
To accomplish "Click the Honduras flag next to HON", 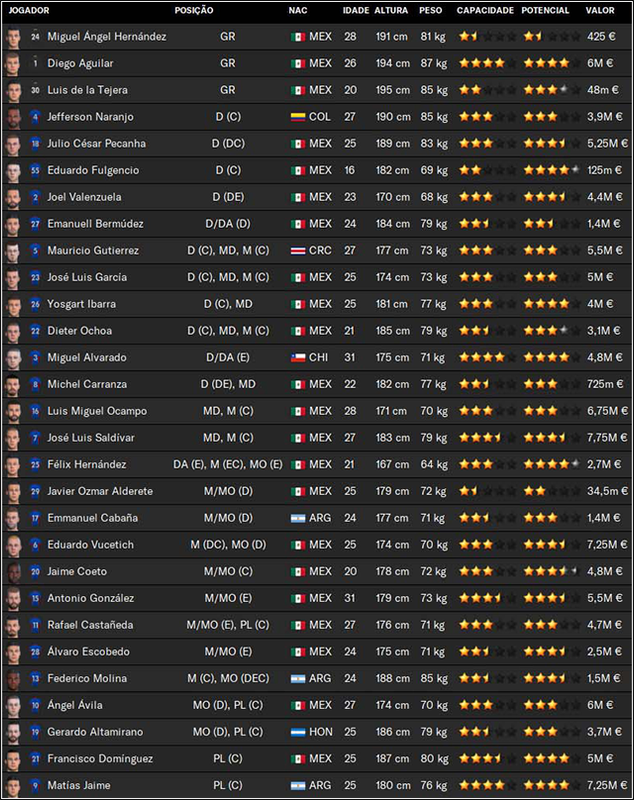I will [298, 732].
